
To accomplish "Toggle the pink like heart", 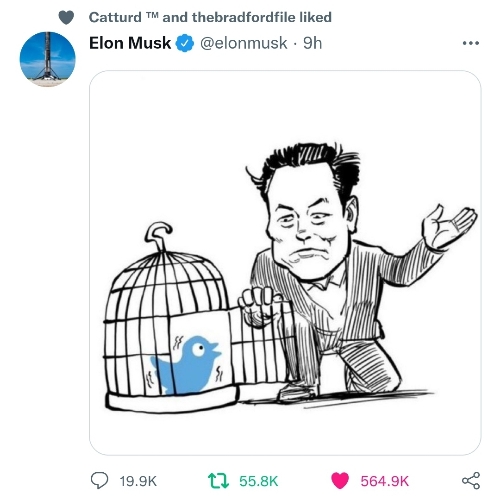I will 340,481.
